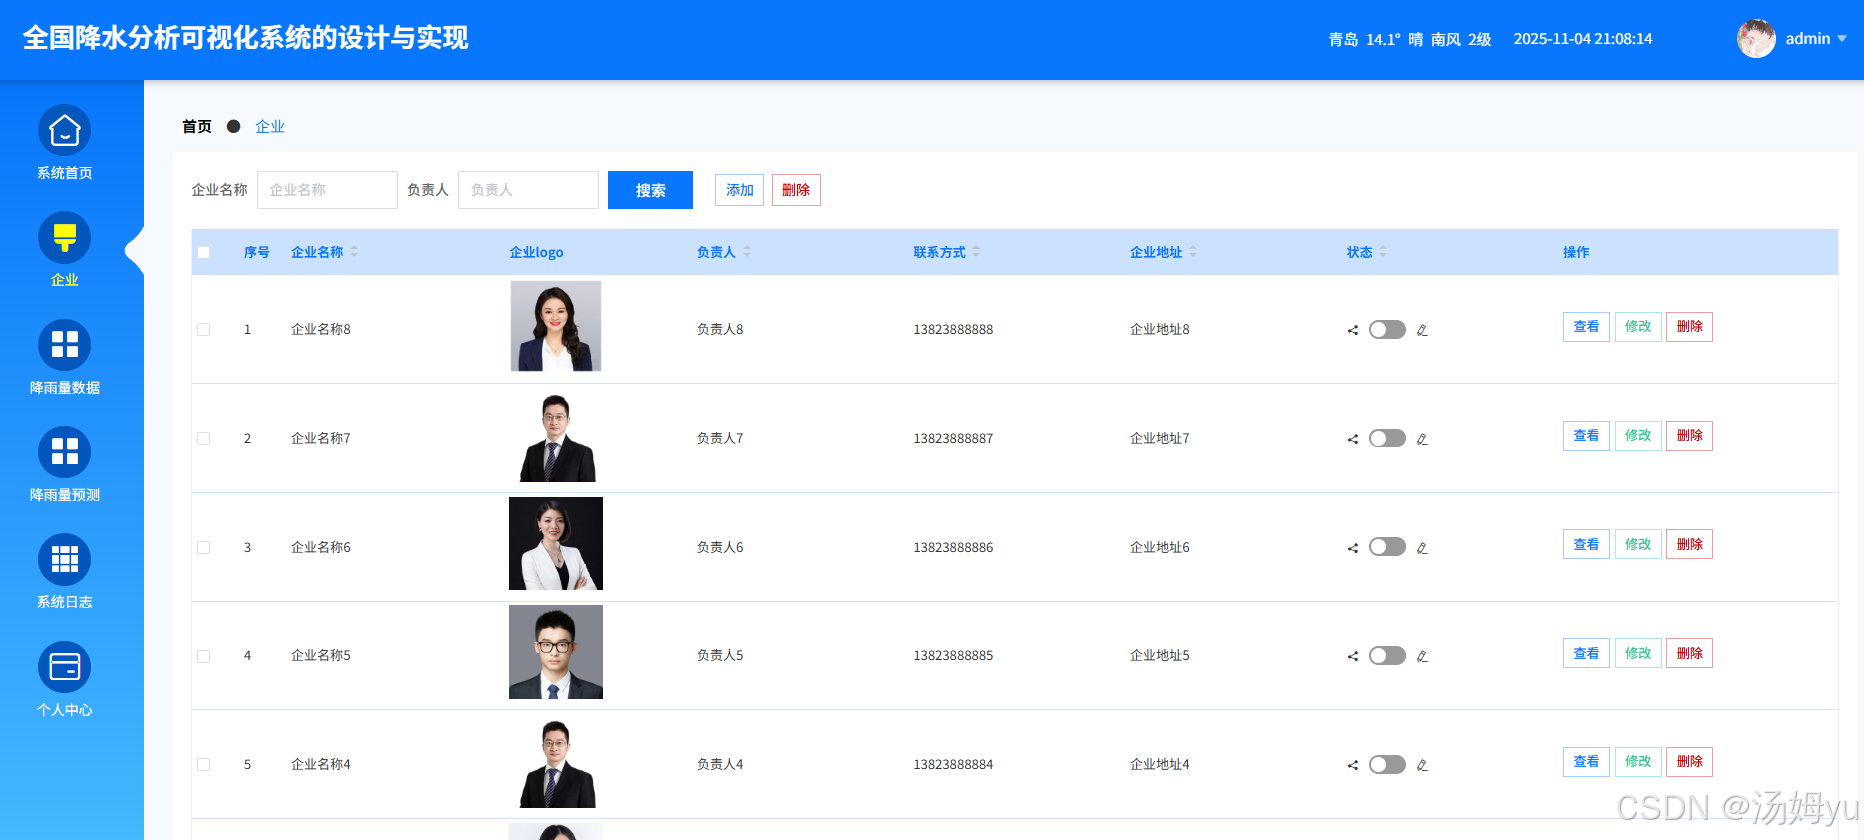The height and width of the screenshot is (840, 1864).
Task: Click 删除 for 企业名称8
Action: [1689, 327]
